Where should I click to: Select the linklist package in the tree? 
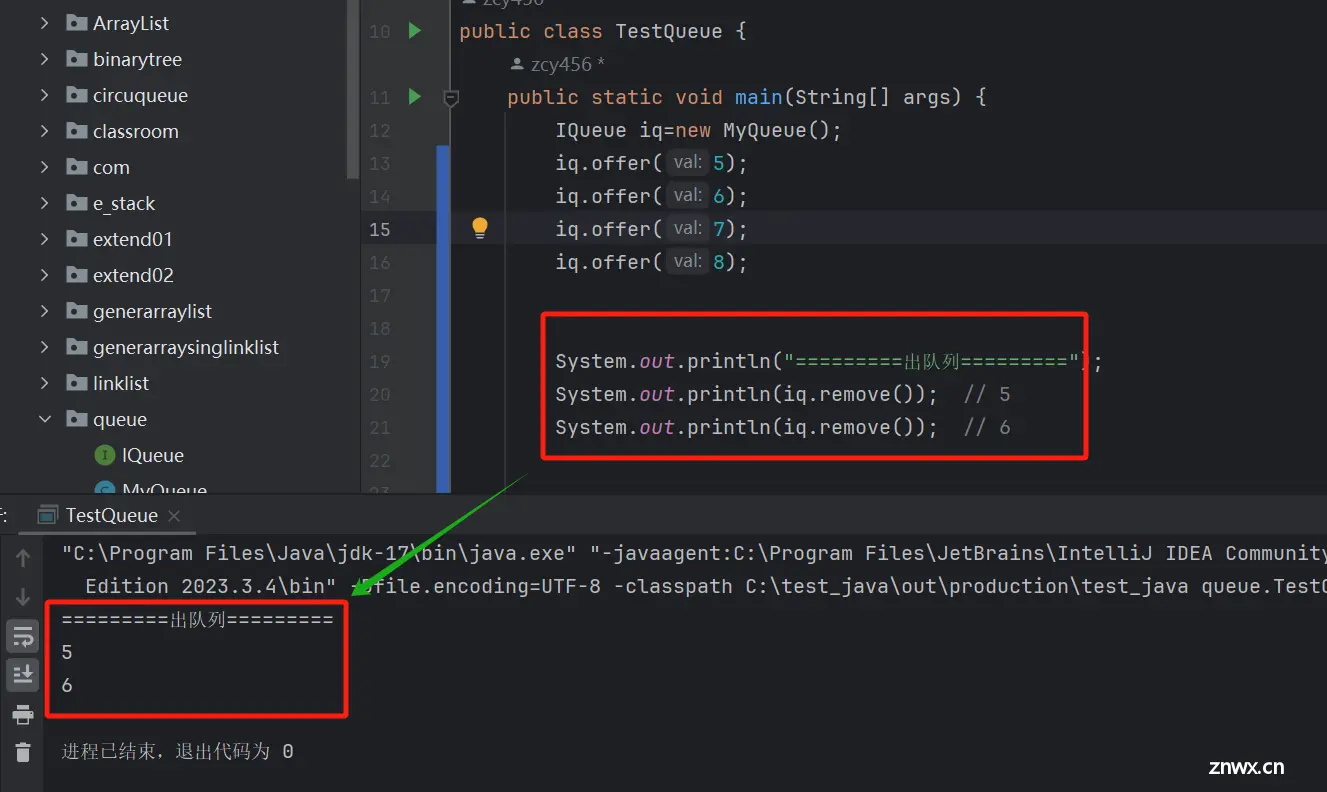121,383
